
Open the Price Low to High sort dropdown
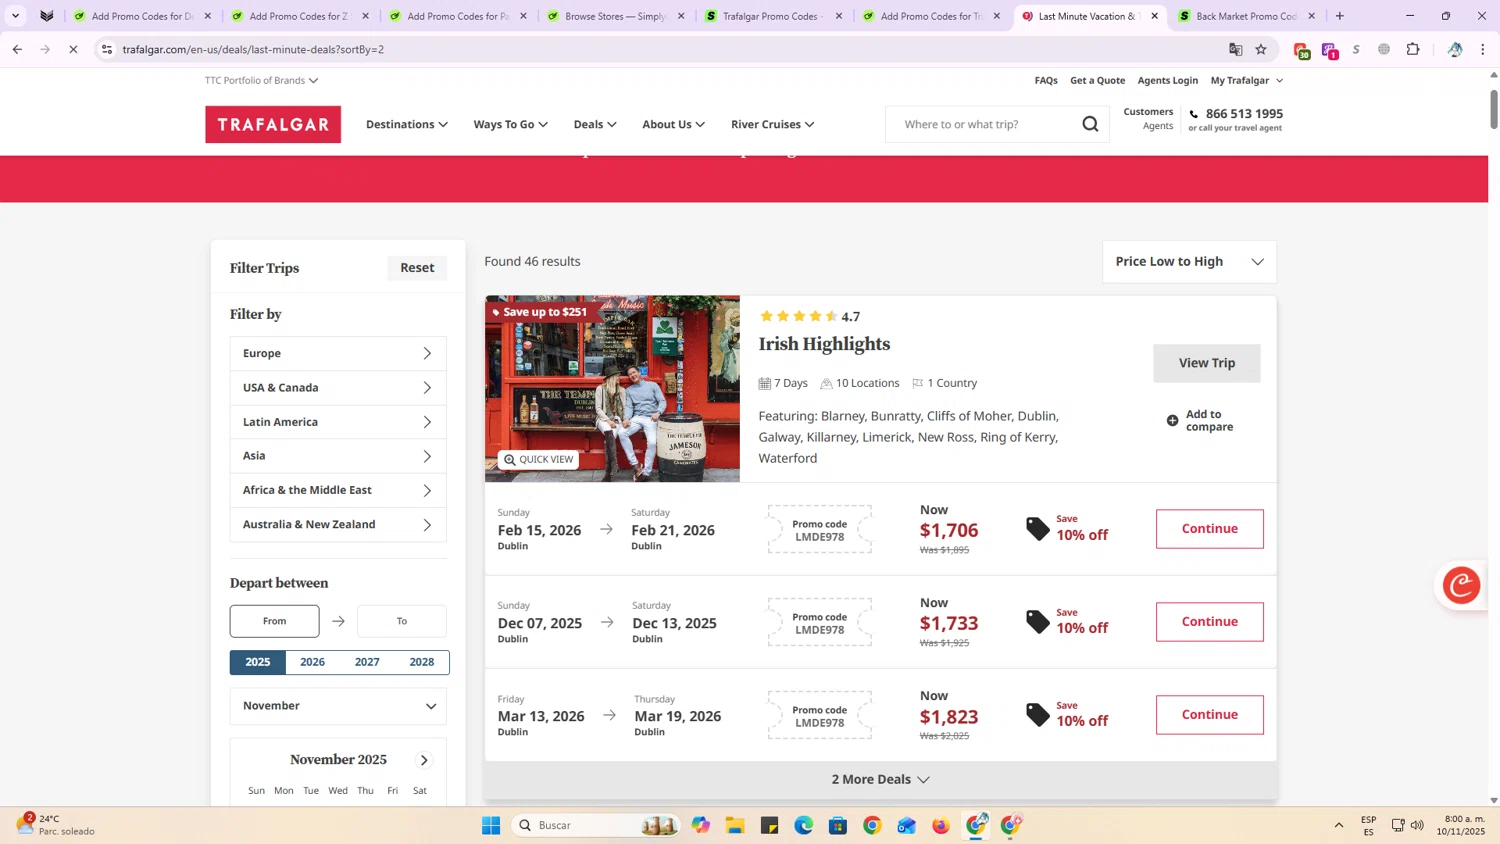pos(1189,262)
